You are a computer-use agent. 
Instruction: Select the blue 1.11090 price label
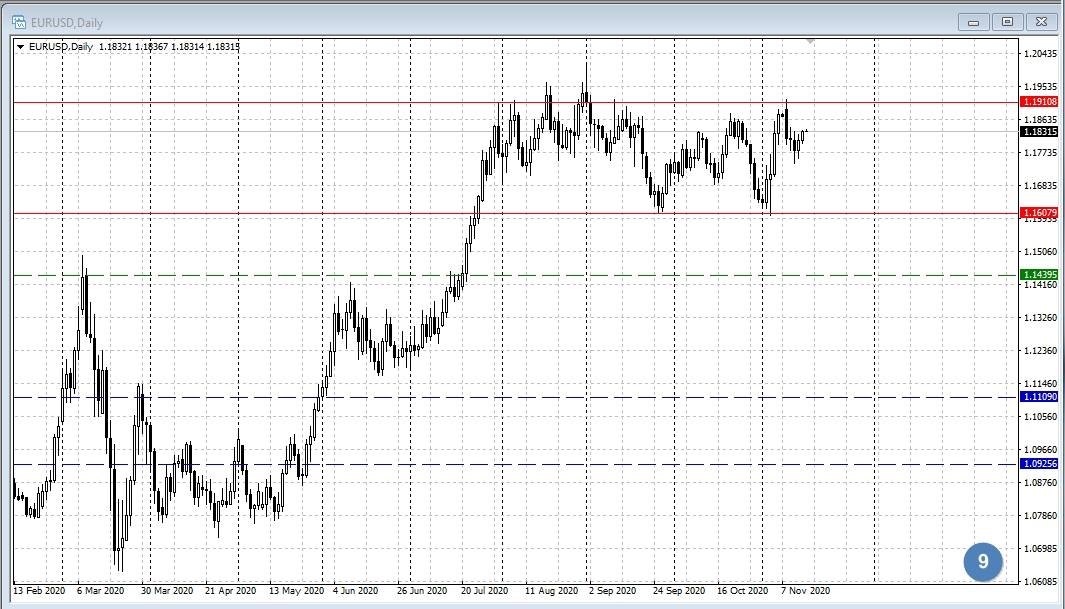point(1040,396)
